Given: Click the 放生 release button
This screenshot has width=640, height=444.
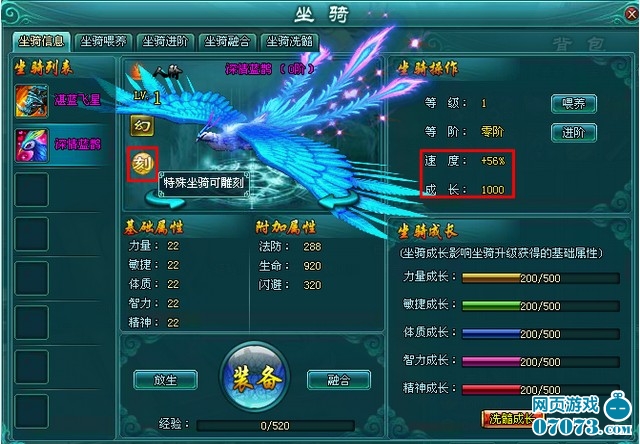Looking at the screenshot, I should (166, 380).
